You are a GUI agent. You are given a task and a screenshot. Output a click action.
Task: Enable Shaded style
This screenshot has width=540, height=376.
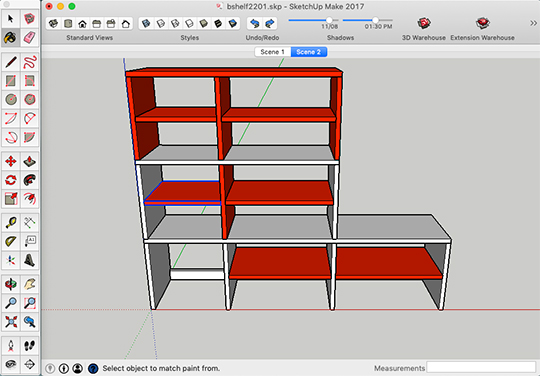click(x=204, y=23)
